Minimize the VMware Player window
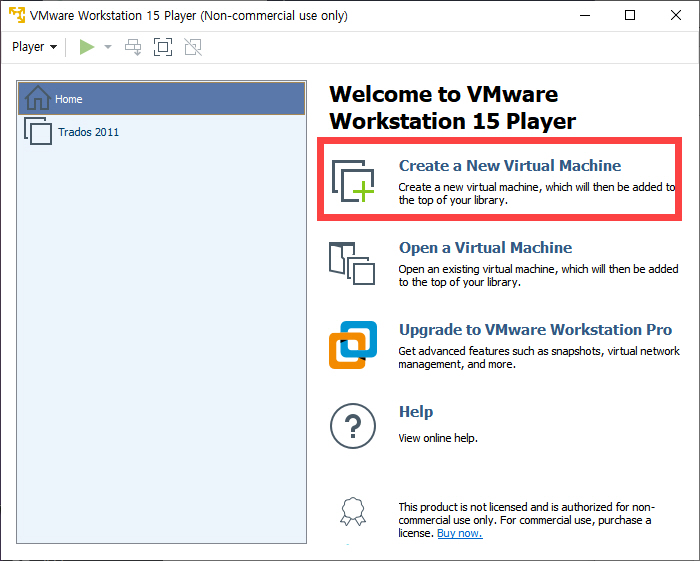 pyautogui.click(x=585, y=15)
